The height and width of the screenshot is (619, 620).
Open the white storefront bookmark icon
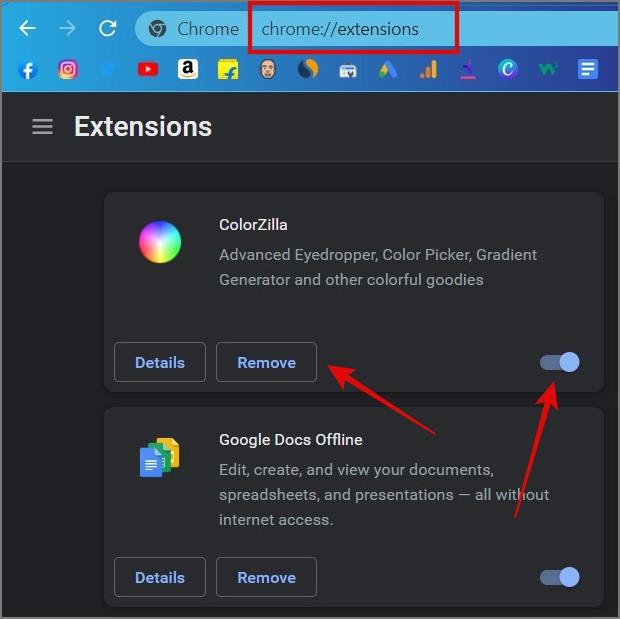point(348,71)
